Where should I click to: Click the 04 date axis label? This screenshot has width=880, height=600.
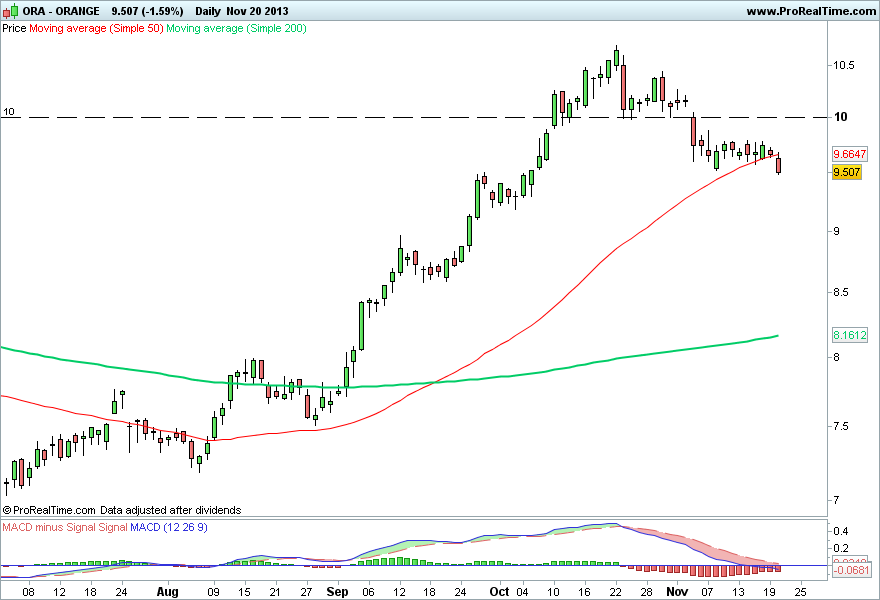tap(522, 592)
